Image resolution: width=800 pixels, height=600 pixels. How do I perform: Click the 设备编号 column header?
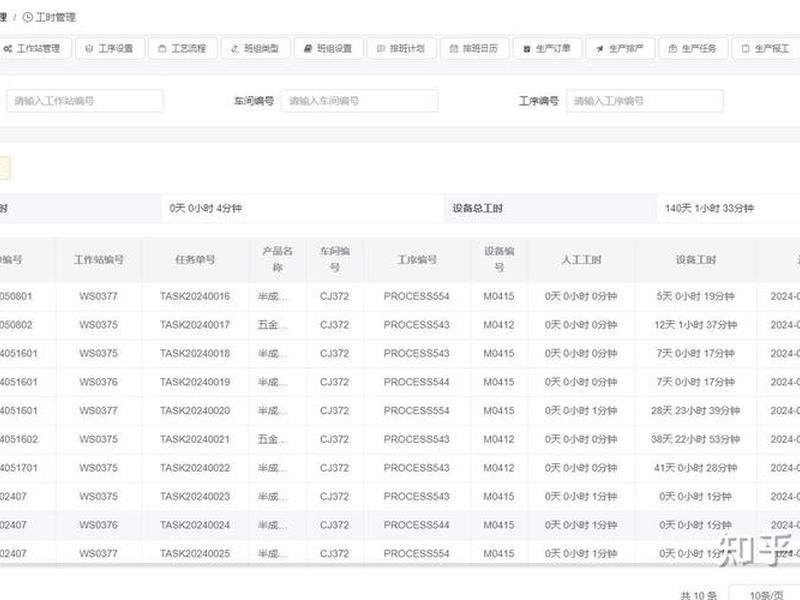tap(499, 259)
